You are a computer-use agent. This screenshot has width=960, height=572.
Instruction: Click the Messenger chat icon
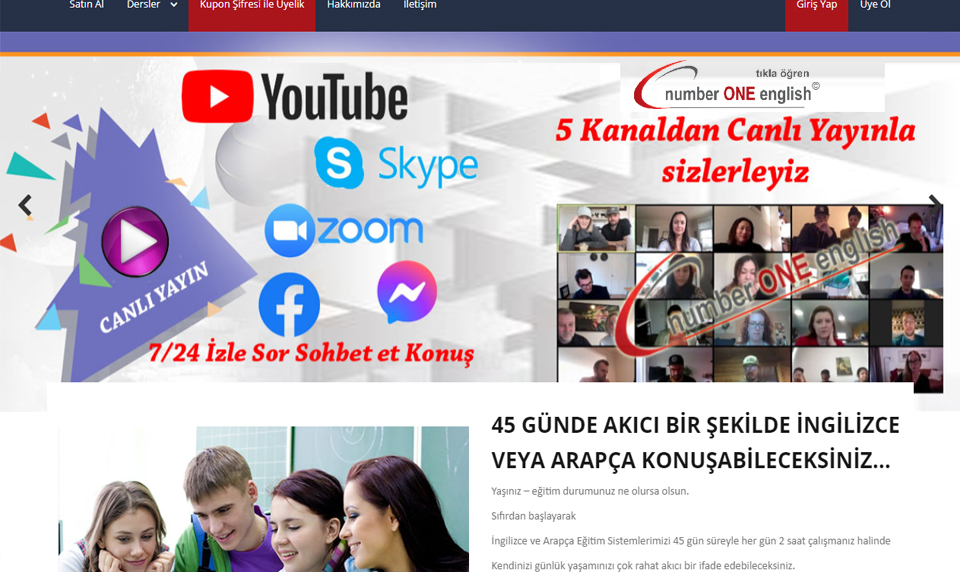tap(407, 292)
